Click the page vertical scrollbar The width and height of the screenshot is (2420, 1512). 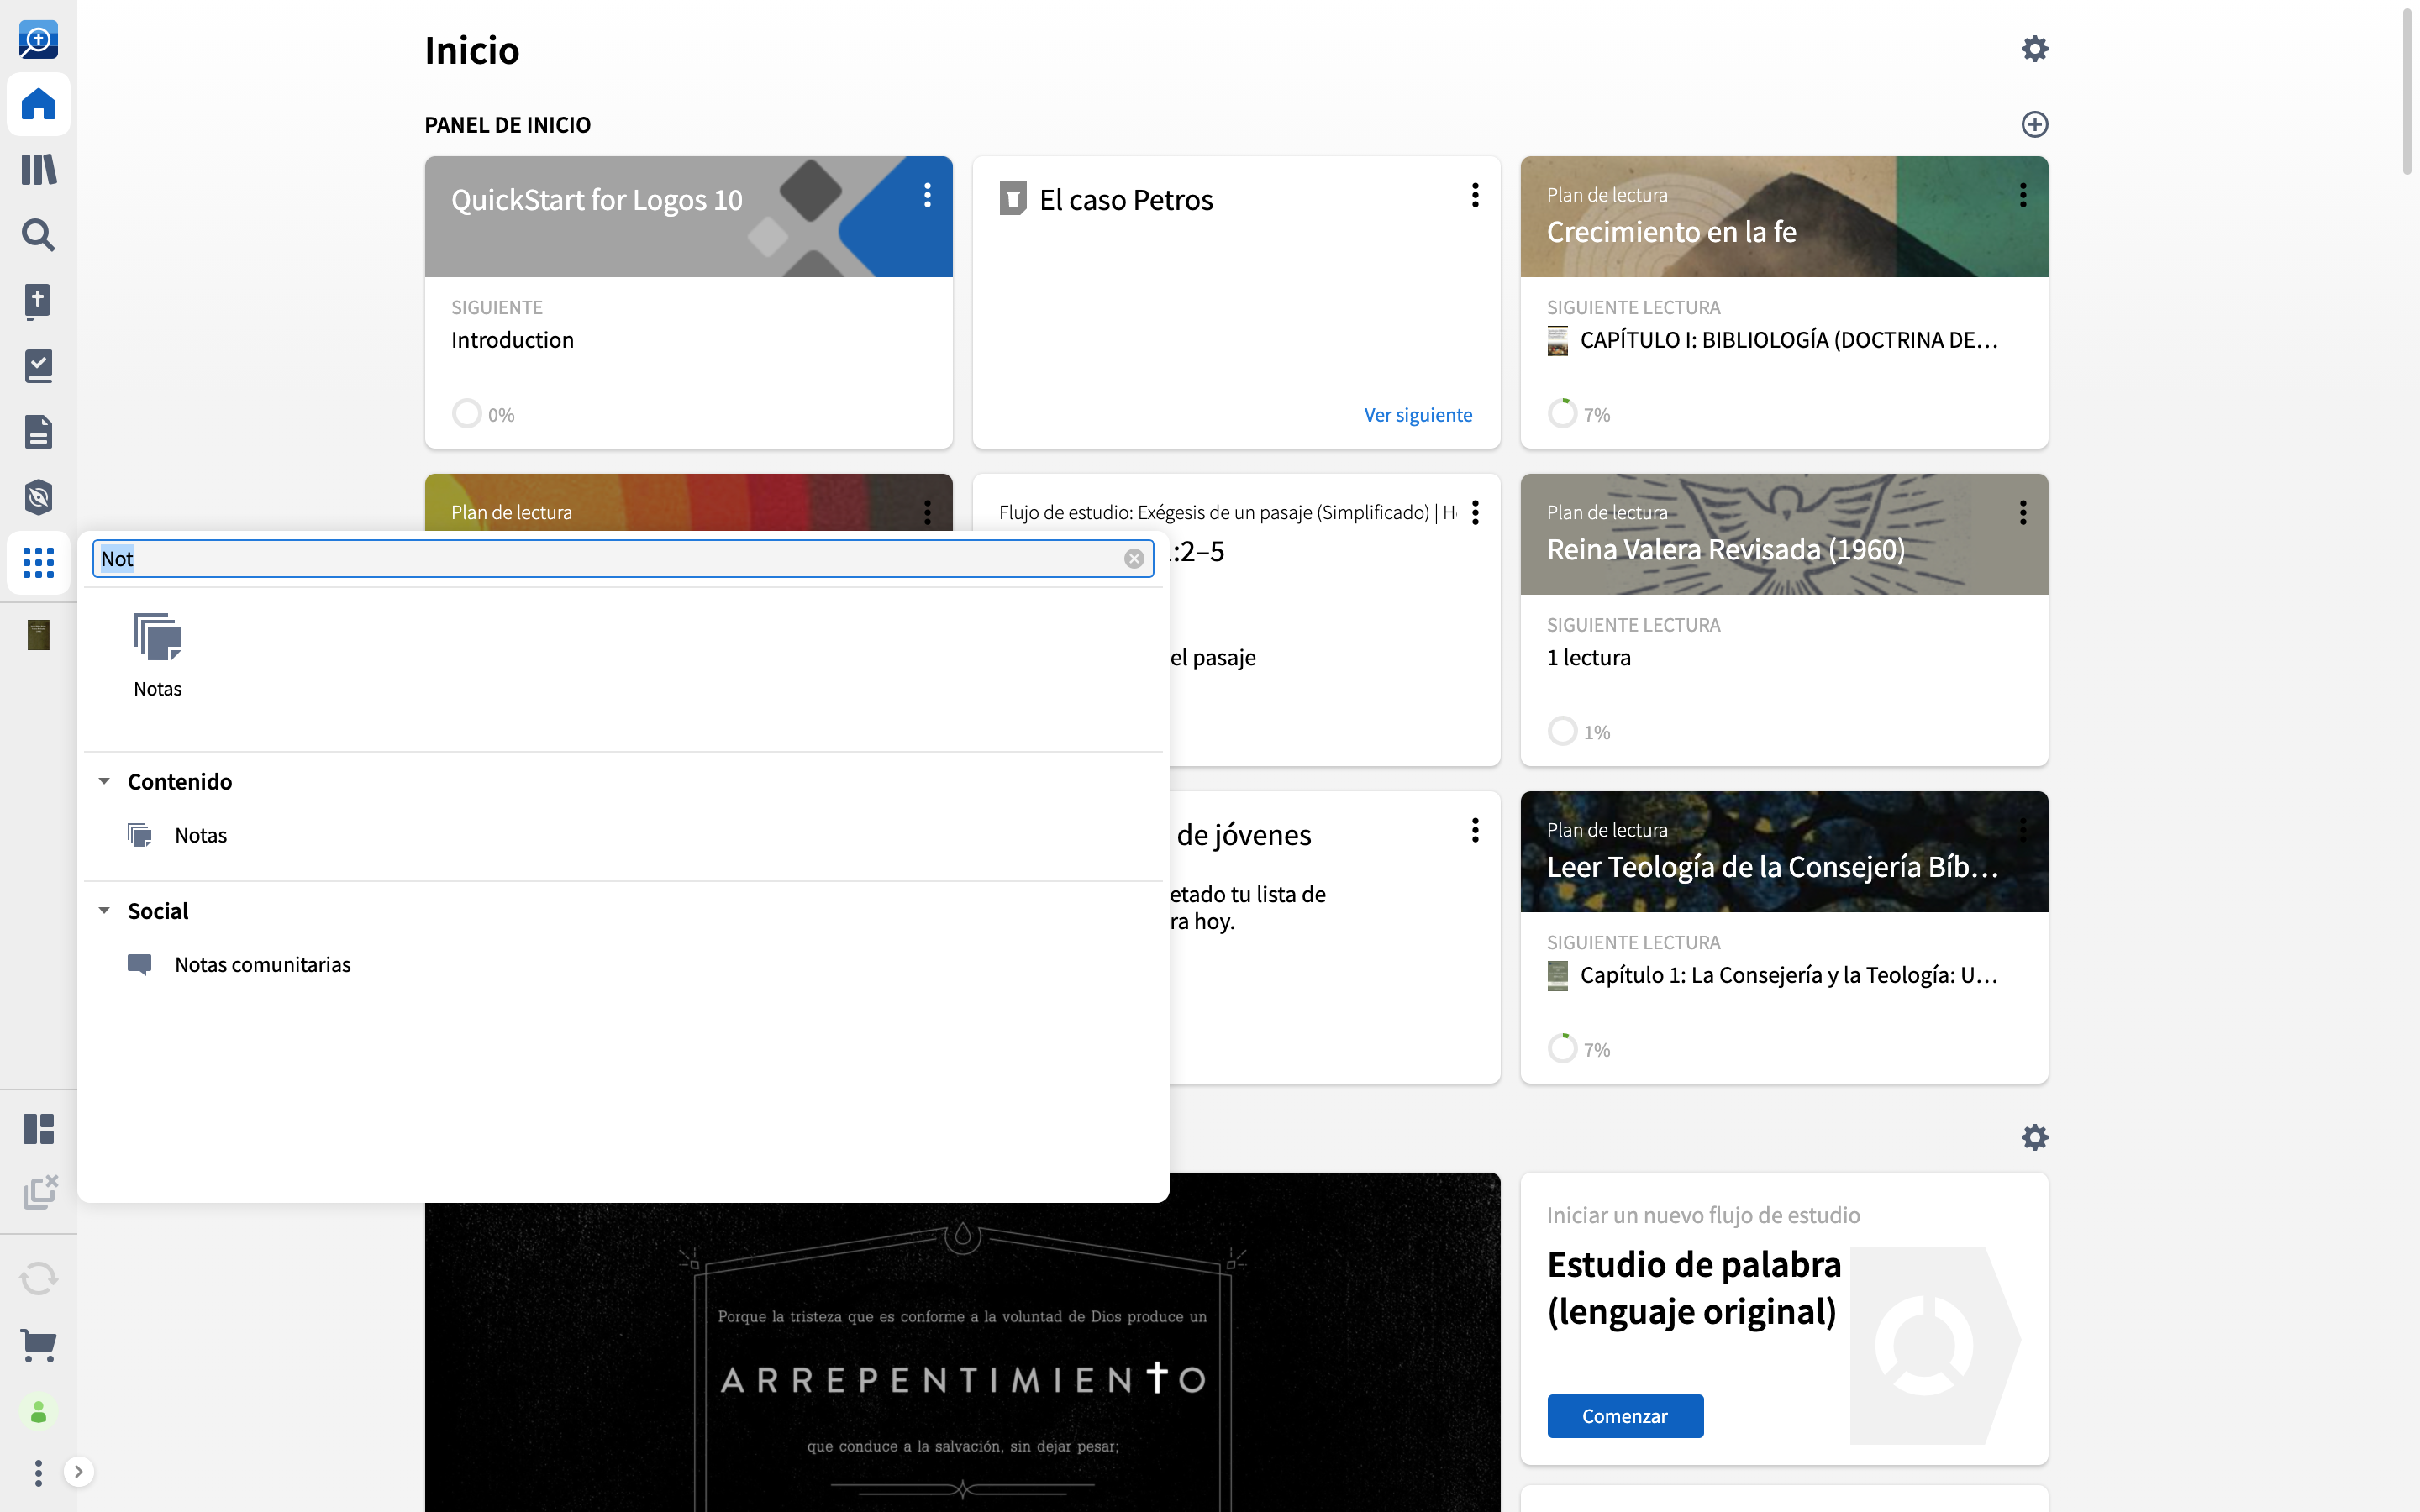point(2408,92)
